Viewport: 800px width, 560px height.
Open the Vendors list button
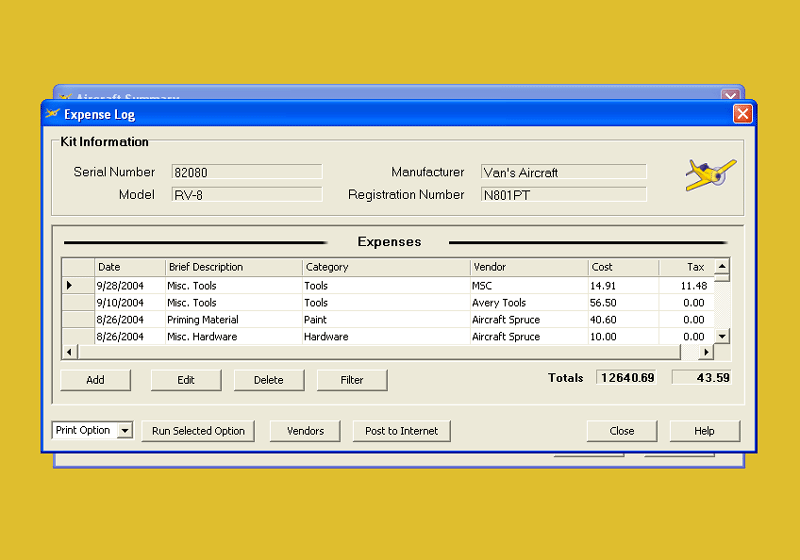coord(305,431)
